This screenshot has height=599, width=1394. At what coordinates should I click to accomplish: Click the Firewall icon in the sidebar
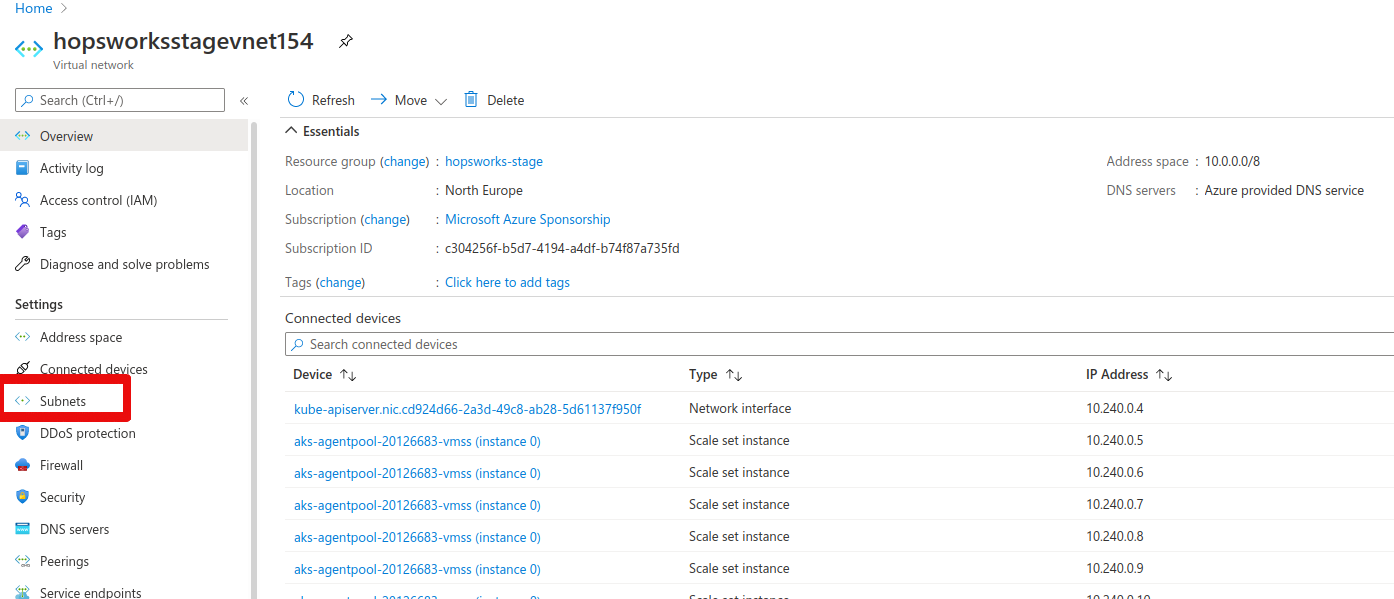23,465
